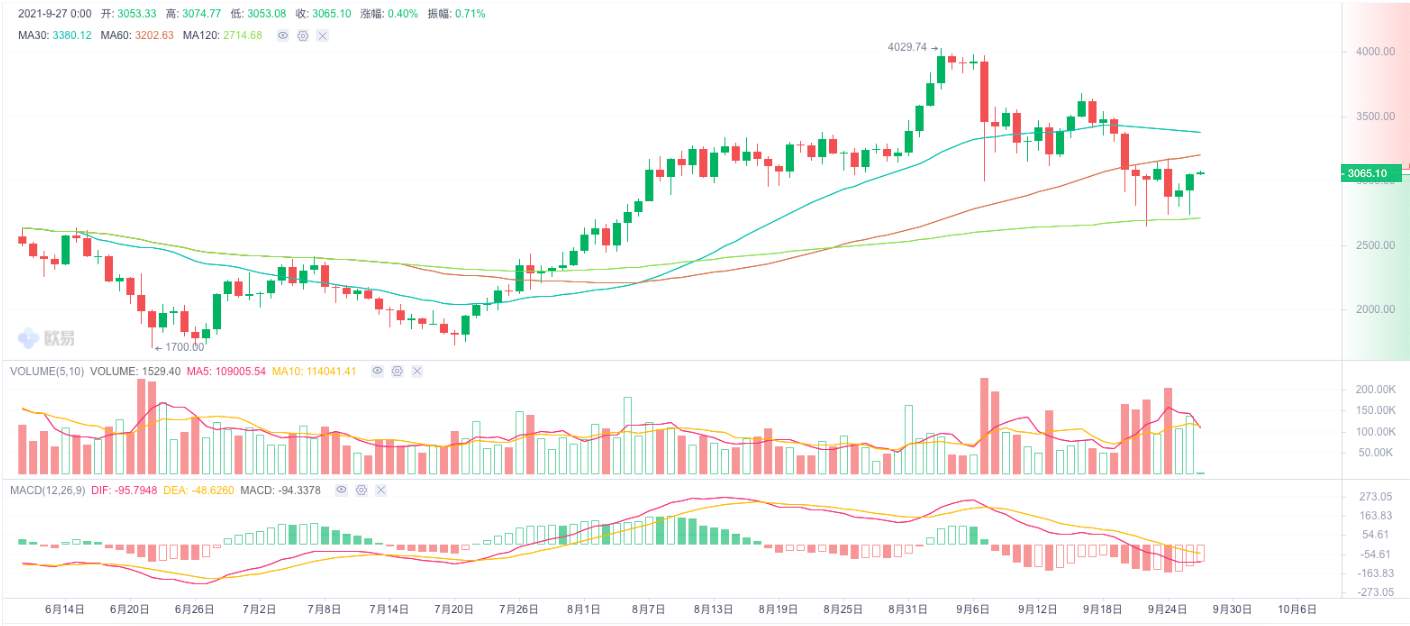Close the MACD(12,26,9) indicator panel
Screen dimensions: 1410x626
pyautogui.click(x=382, y=490)
